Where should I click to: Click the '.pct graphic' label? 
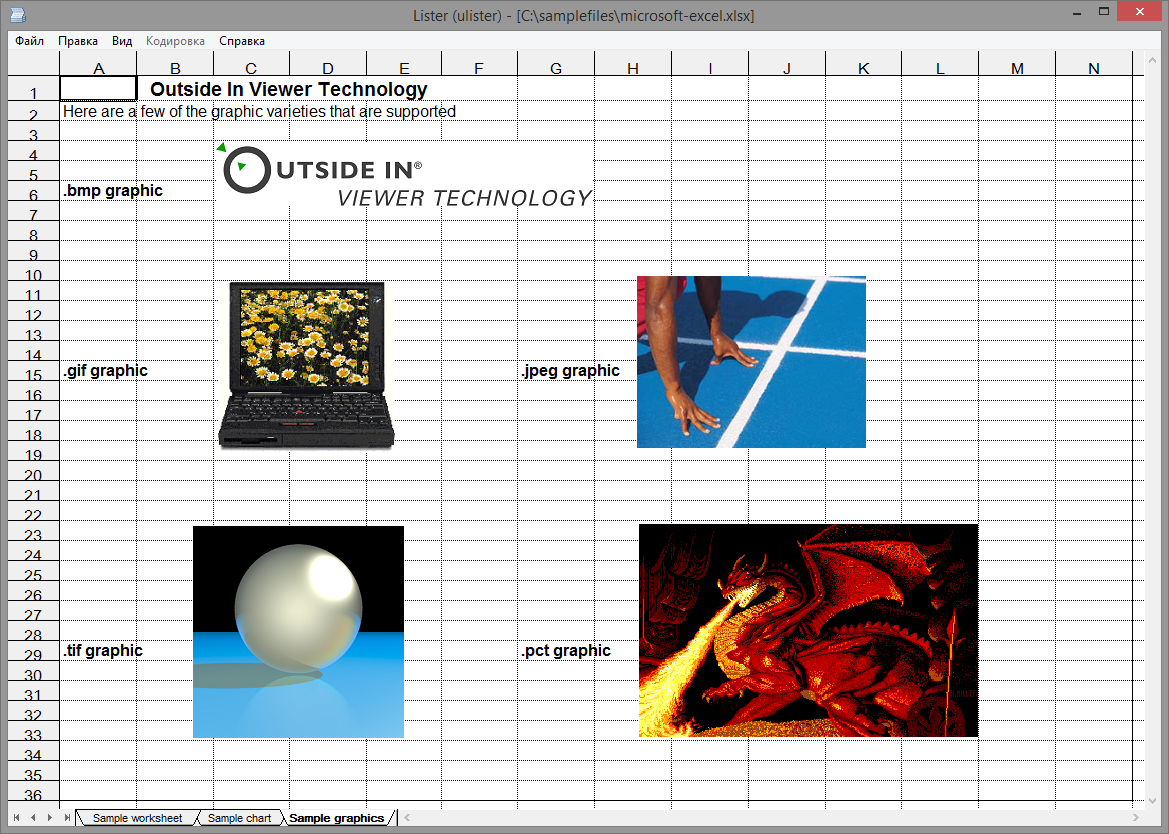(566, 651)
